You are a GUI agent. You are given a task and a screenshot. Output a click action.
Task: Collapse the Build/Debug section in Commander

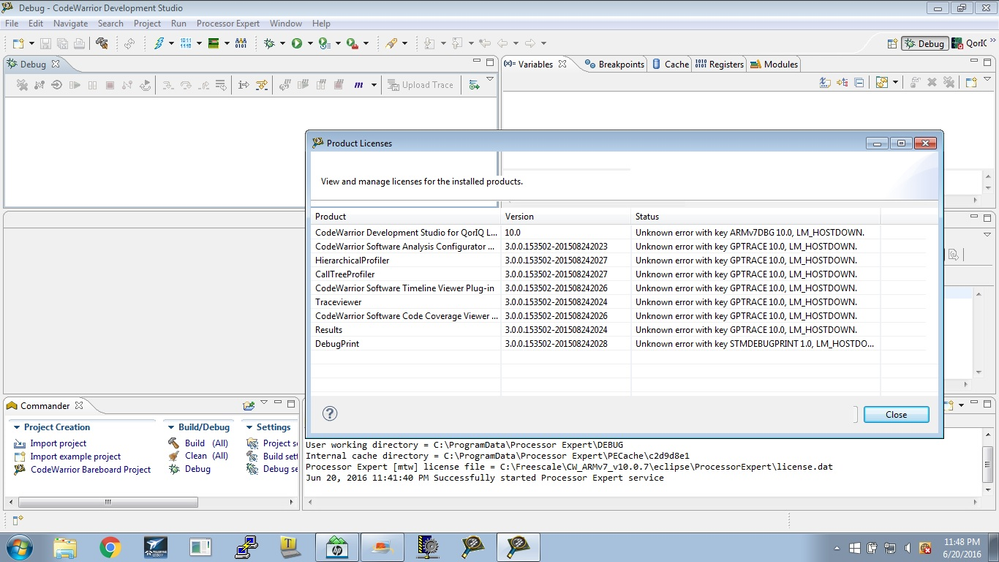coord(171,427)
